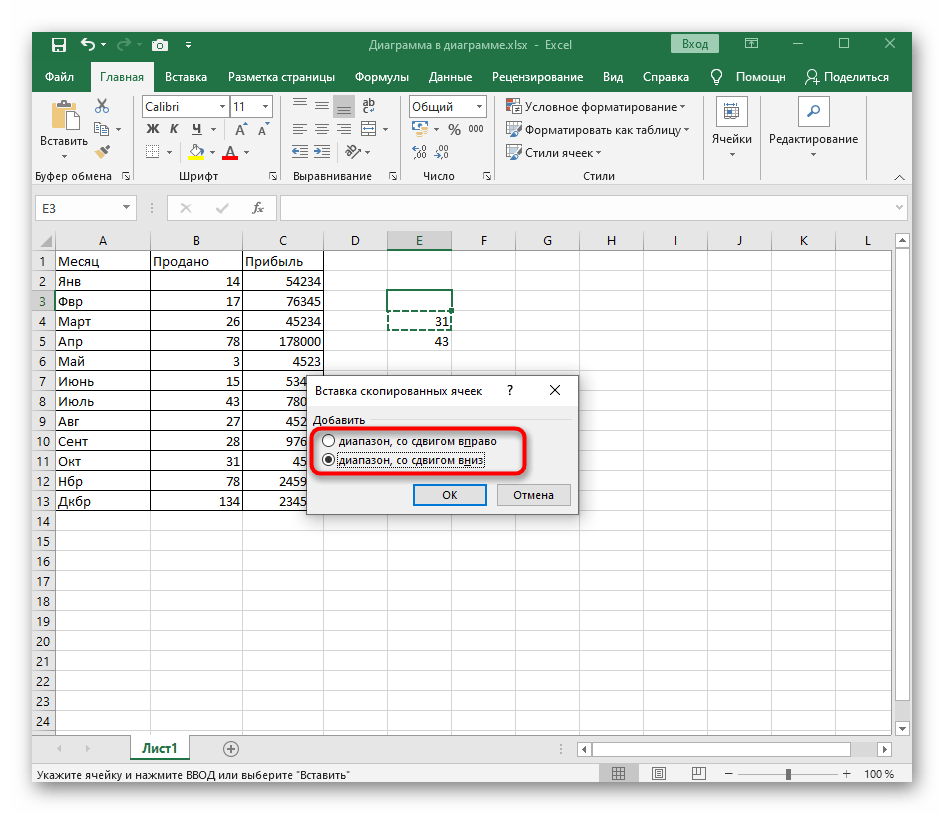944x814 pixels.
Task: Switch to the Вставка ribbon tab
Action: (x=186, y=77)
